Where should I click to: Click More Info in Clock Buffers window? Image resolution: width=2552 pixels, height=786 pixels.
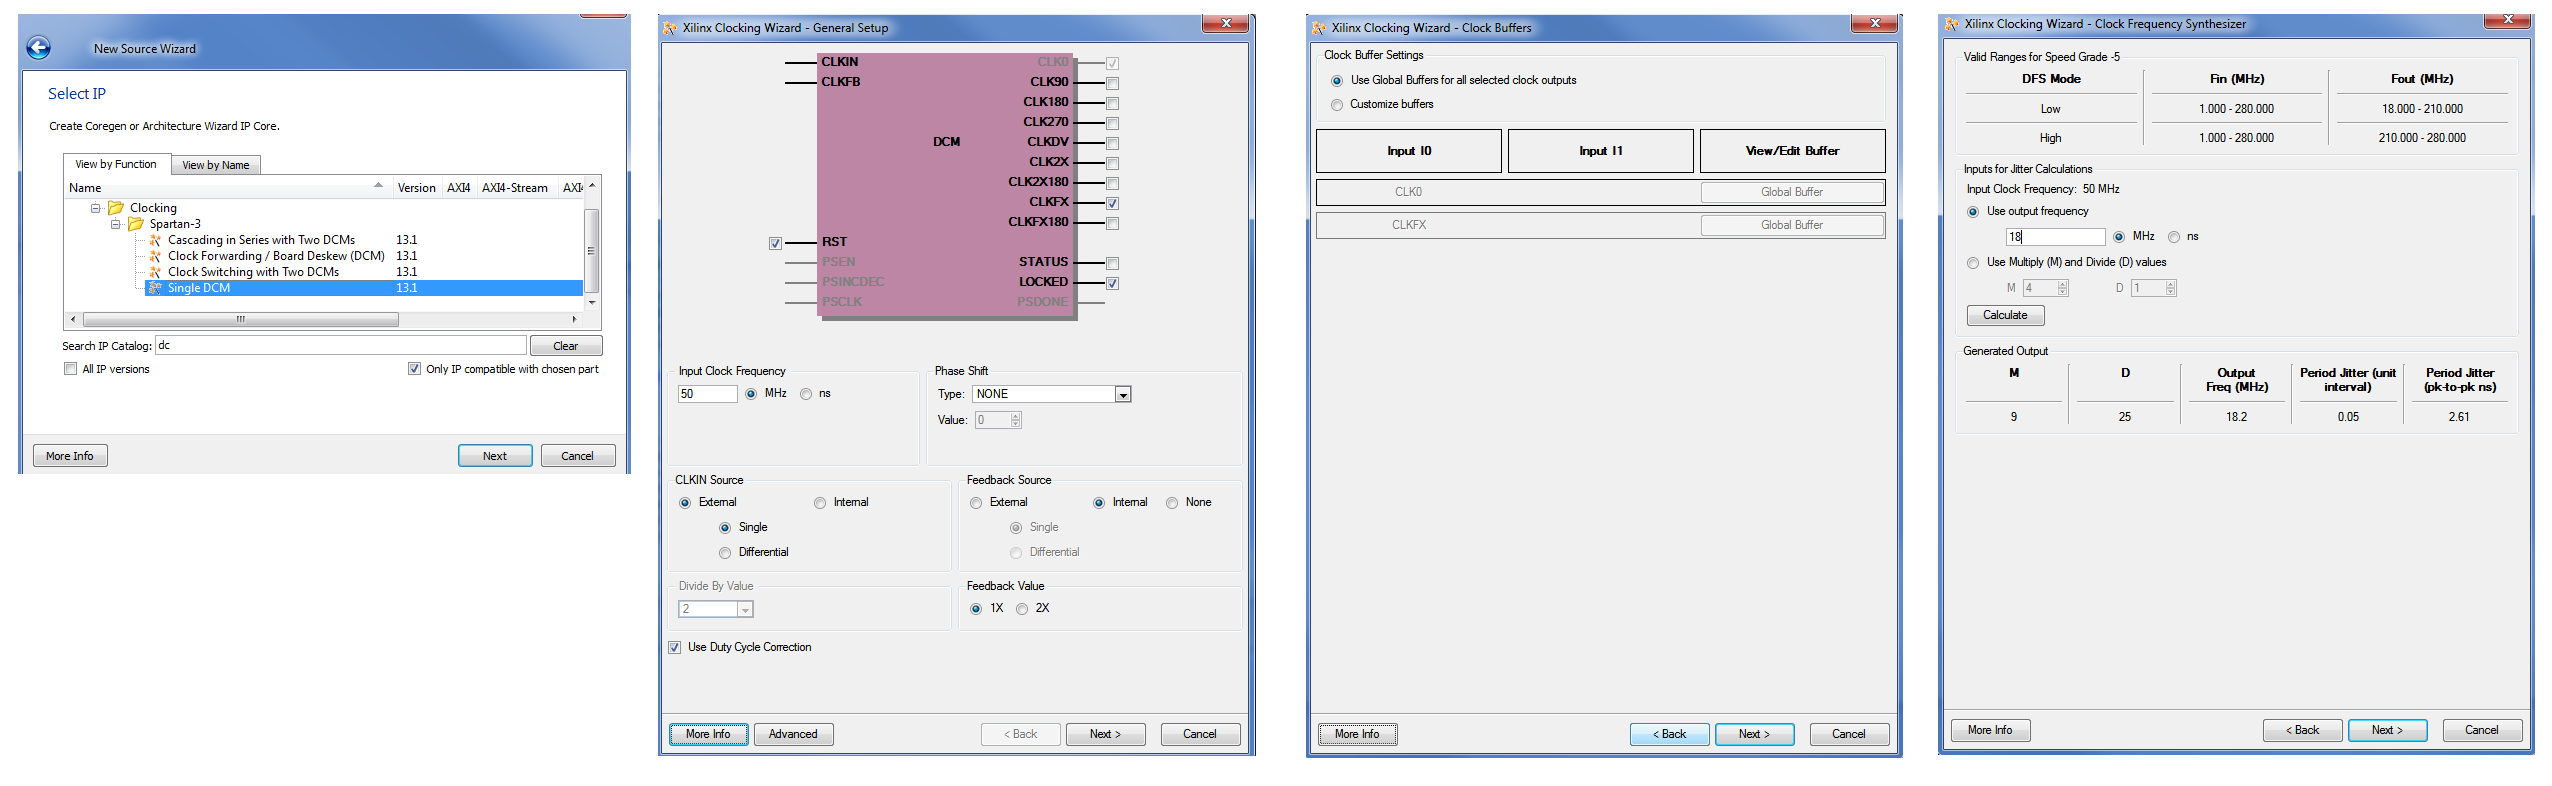1357,734
